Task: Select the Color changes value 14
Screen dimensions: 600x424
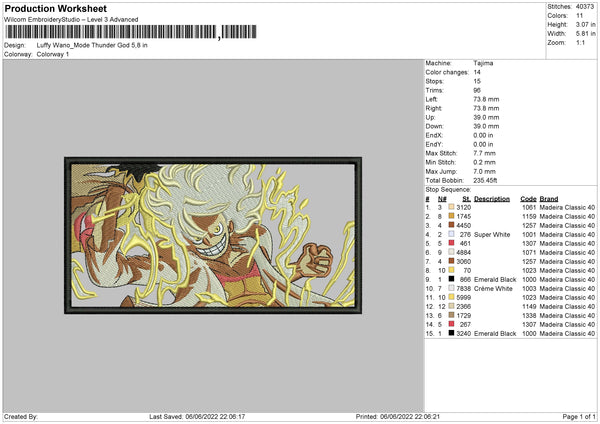Action: (x=477, y=72)
